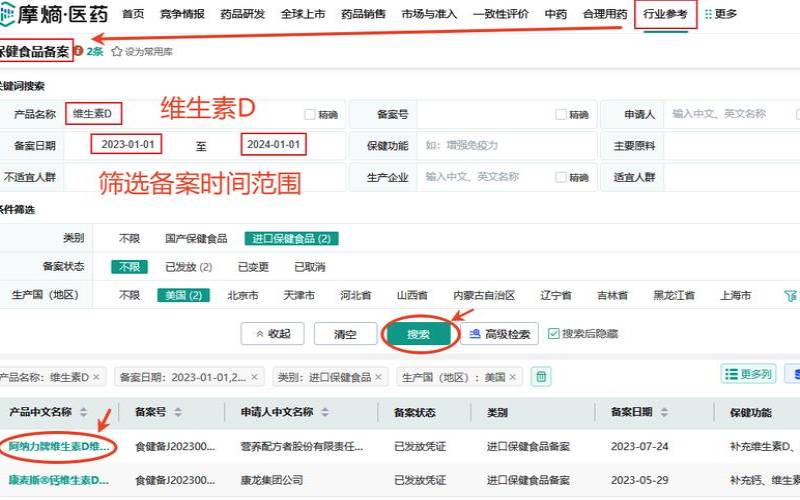
Task: Open 药品研发 navigation tab
Action: pos(242,14)
